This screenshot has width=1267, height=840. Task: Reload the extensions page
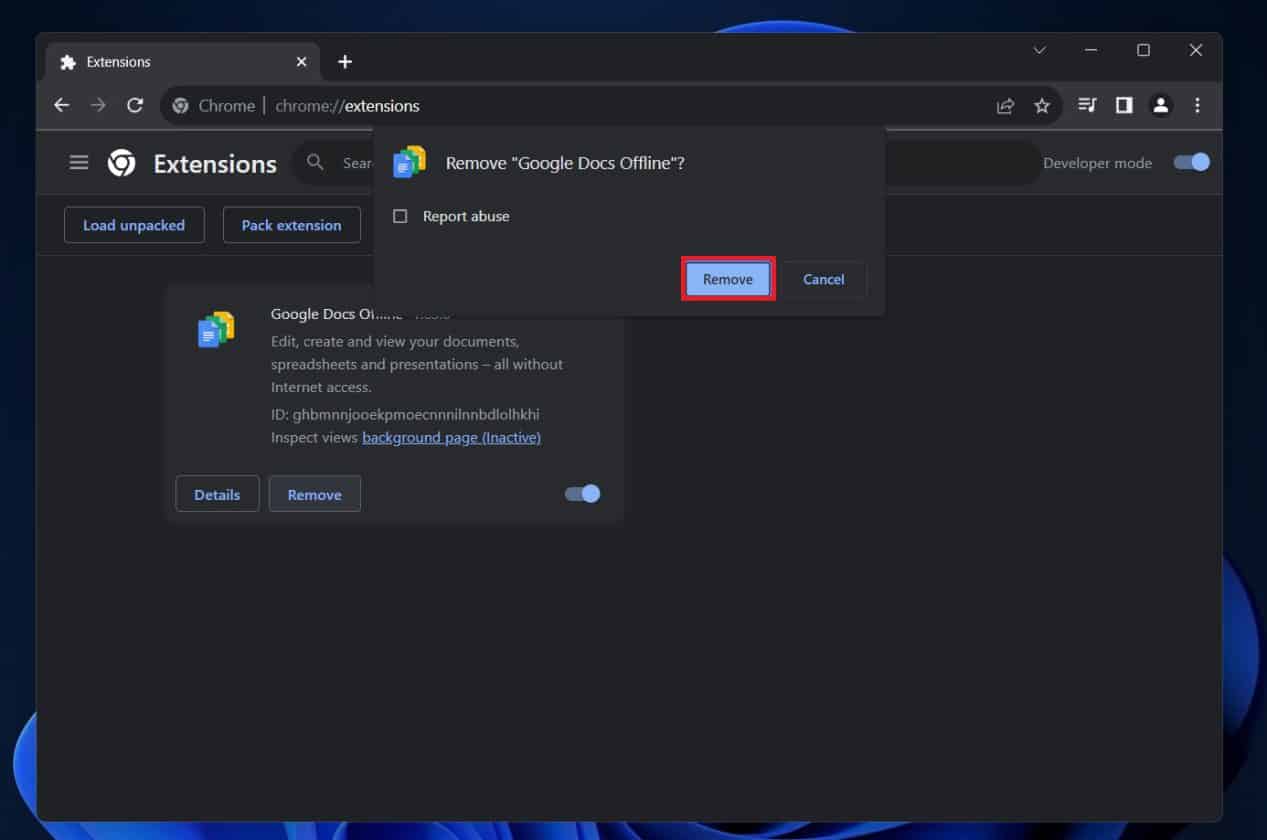[135, 105]
